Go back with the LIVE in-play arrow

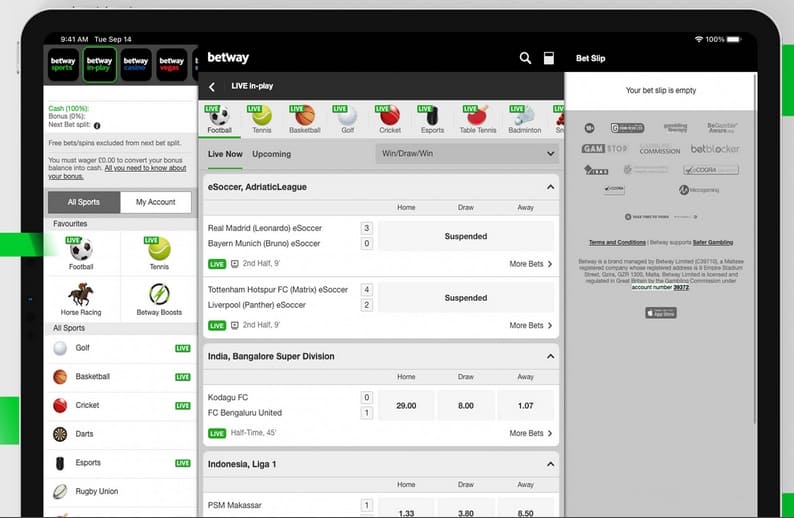coord(212,87)
